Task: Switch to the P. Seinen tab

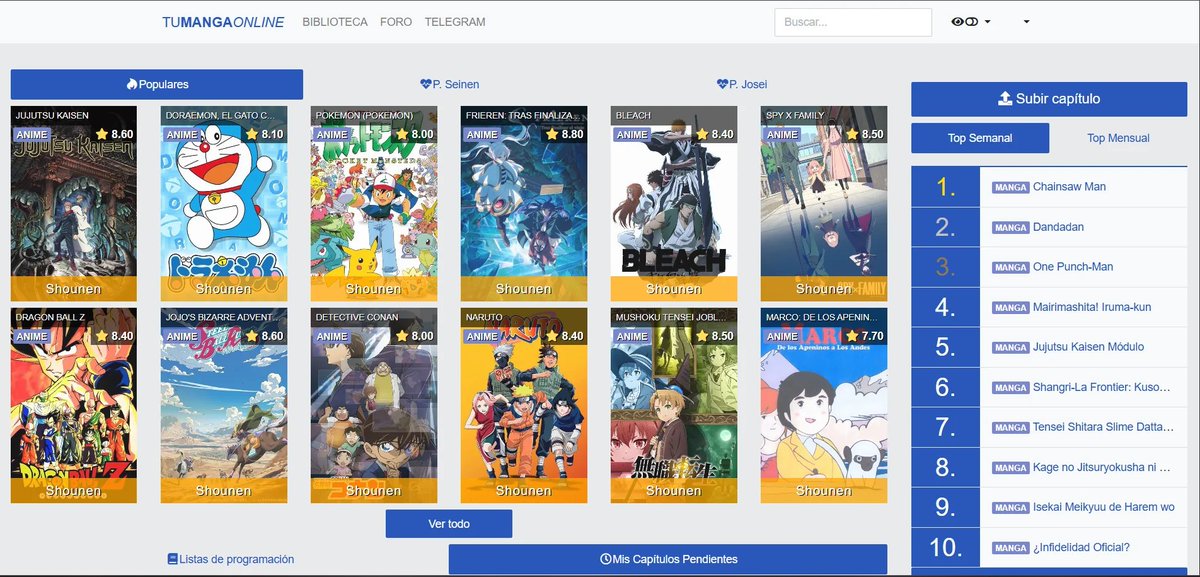Action: click(x=449, y=84)
